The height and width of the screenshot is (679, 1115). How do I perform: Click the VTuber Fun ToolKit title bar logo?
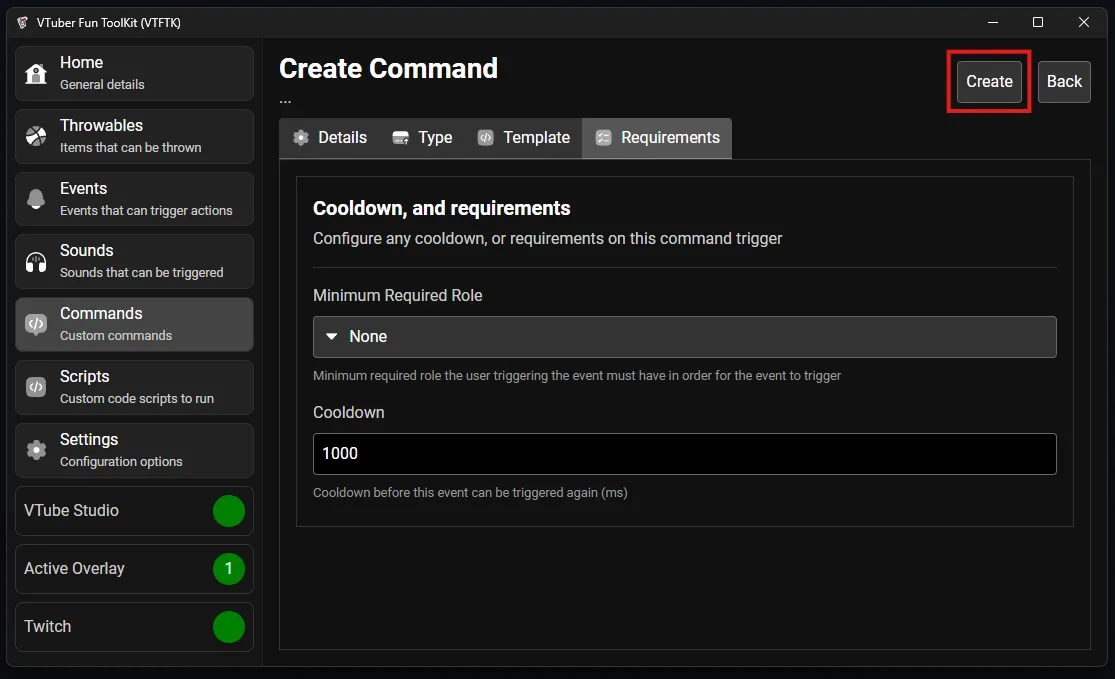pyautogui.click(x=22, y=22)
